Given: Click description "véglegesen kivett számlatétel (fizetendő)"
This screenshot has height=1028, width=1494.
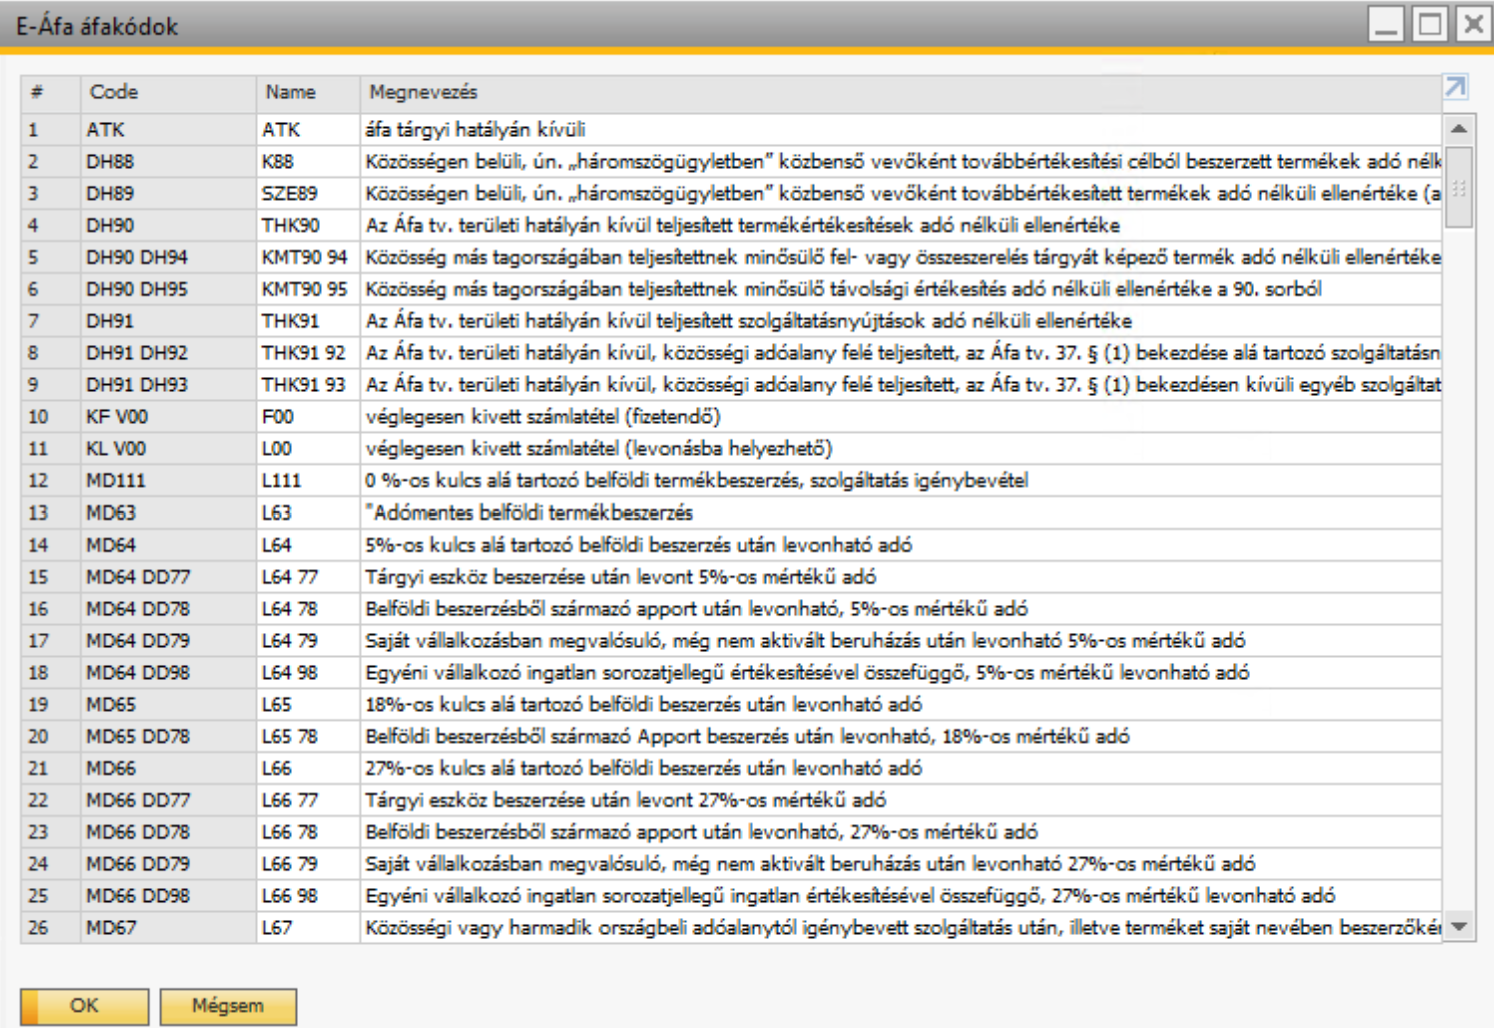Looking at the screenshot, I should [x=543, y=417].
